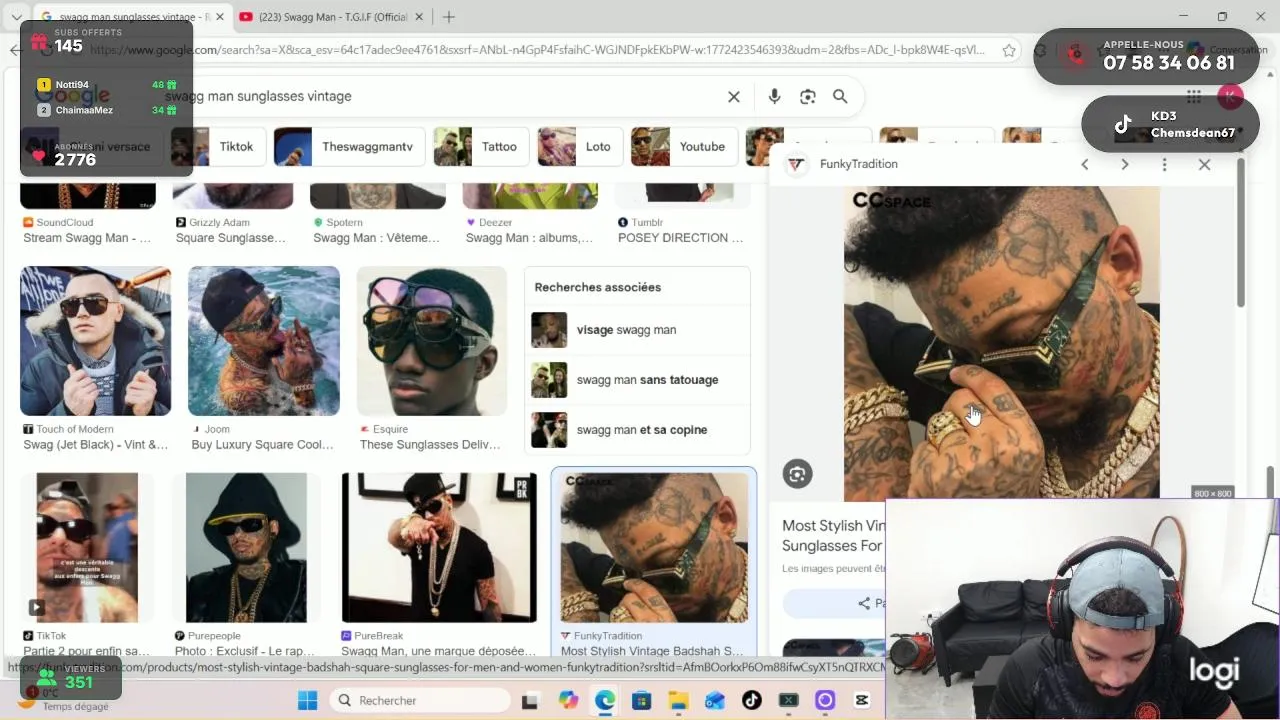This screenshot has width=1280, height=720.
Task: Select the Tiktok filter chip
Action: coord(219,147)
